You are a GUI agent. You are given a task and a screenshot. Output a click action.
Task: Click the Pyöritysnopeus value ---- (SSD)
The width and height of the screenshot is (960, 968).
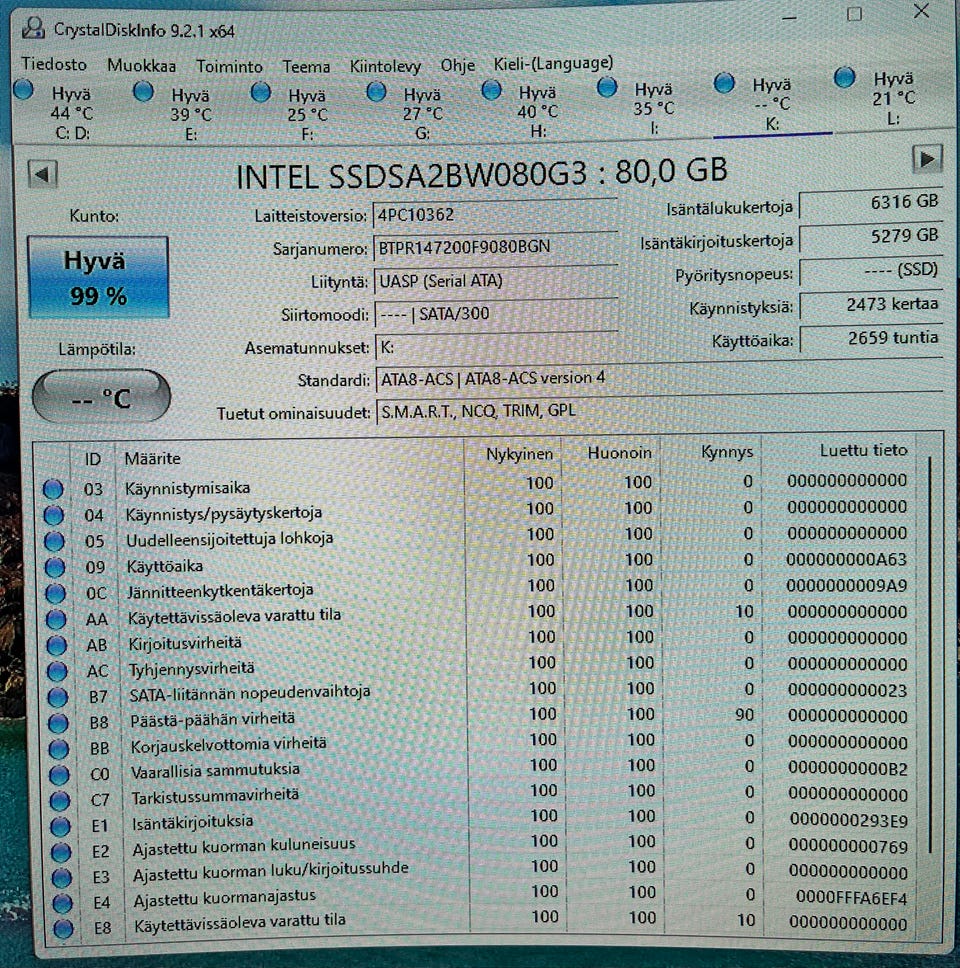(x=870, y=270)
